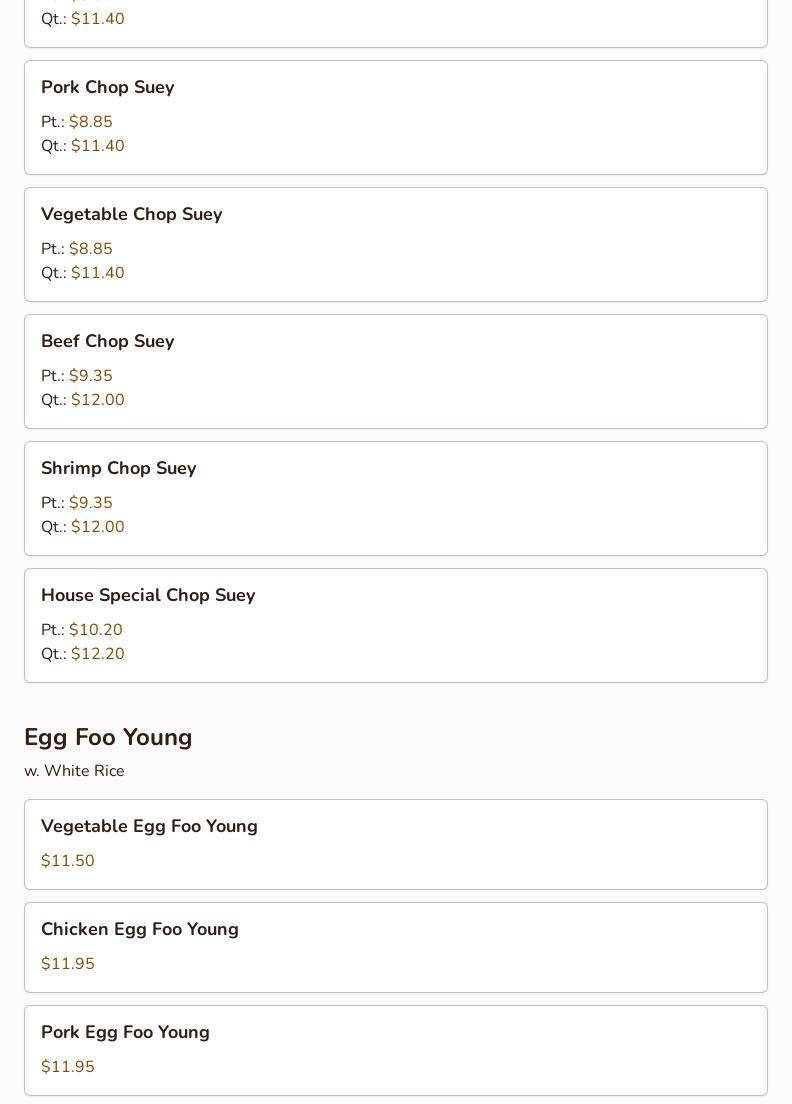Viewport: 792px width, 1104px height.
Task: Select the Vegetable Chop Suey quart price
Action: 97,273
